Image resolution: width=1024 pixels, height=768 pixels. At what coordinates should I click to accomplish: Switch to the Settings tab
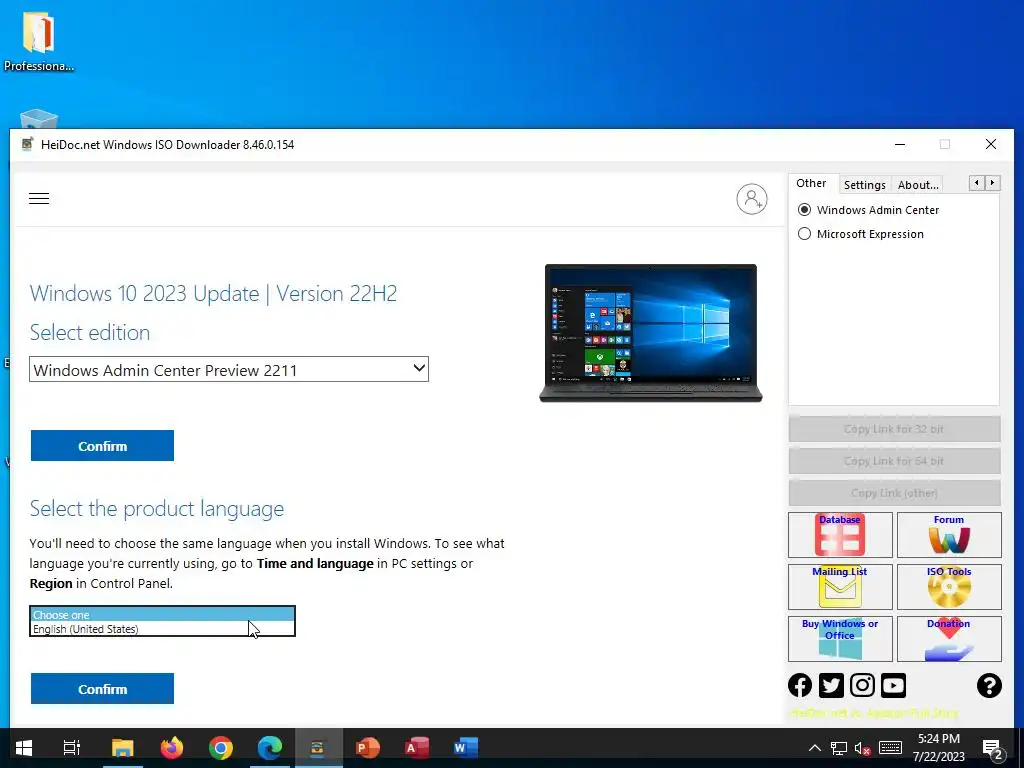click(x=864, y=185)
